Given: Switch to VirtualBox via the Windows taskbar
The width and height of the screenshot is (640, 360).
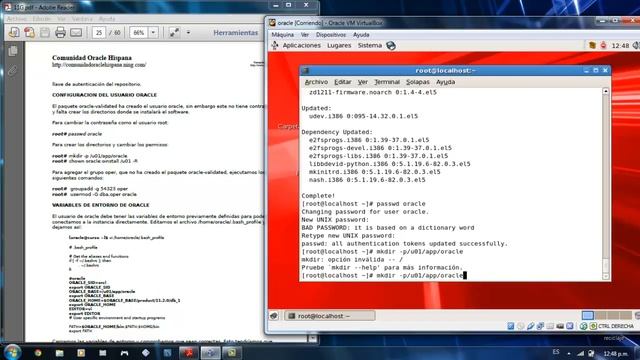Looking at the screenshot, I should (210, 353).
